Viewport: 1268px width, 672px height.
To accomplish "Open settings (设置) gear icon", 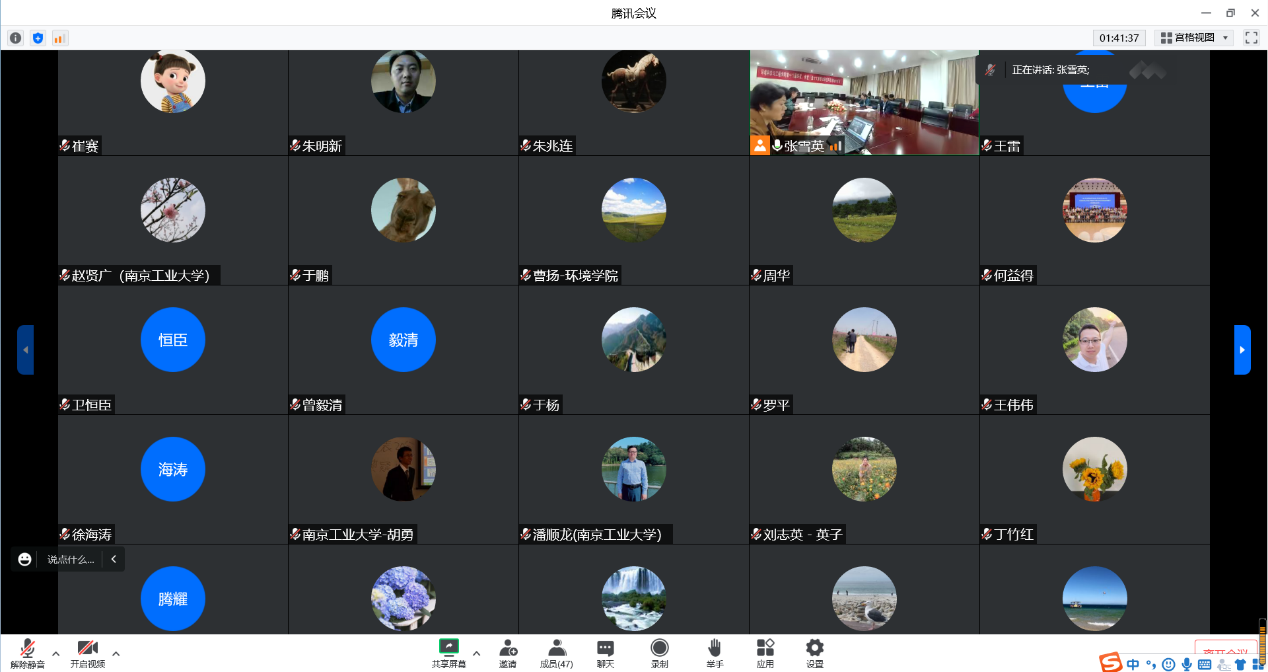I will coord(815,652).
